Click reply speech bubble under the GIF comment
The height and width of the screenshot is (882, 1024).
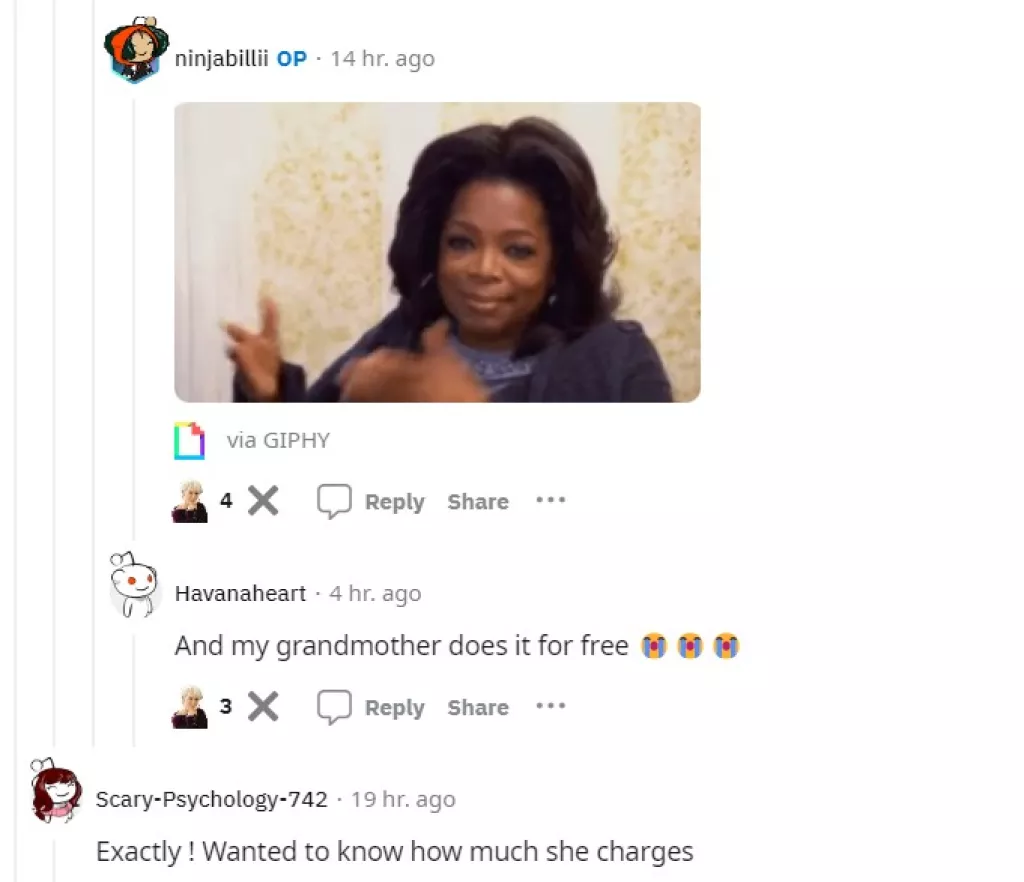point(334,501)
